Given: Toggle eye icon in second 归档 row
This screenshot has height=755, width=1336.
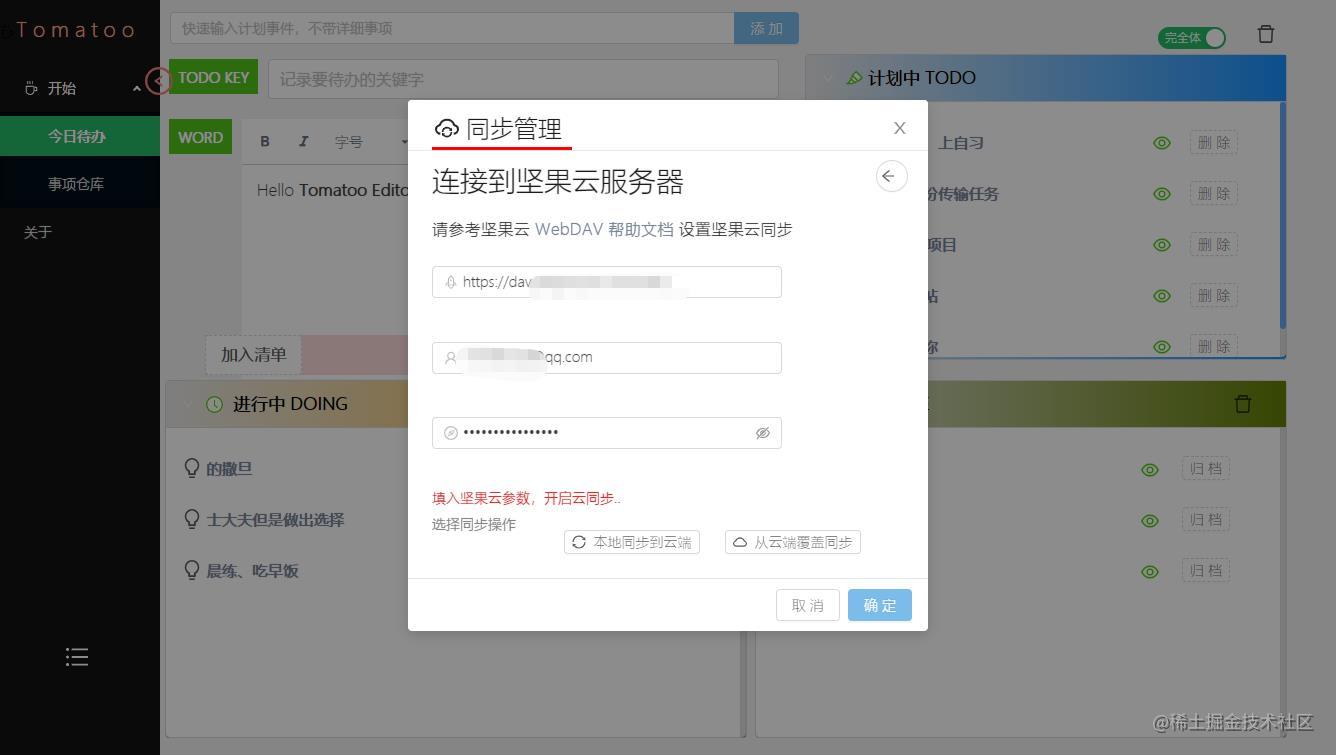Looking at the screenshot, I should click(x=1150, y=520).
